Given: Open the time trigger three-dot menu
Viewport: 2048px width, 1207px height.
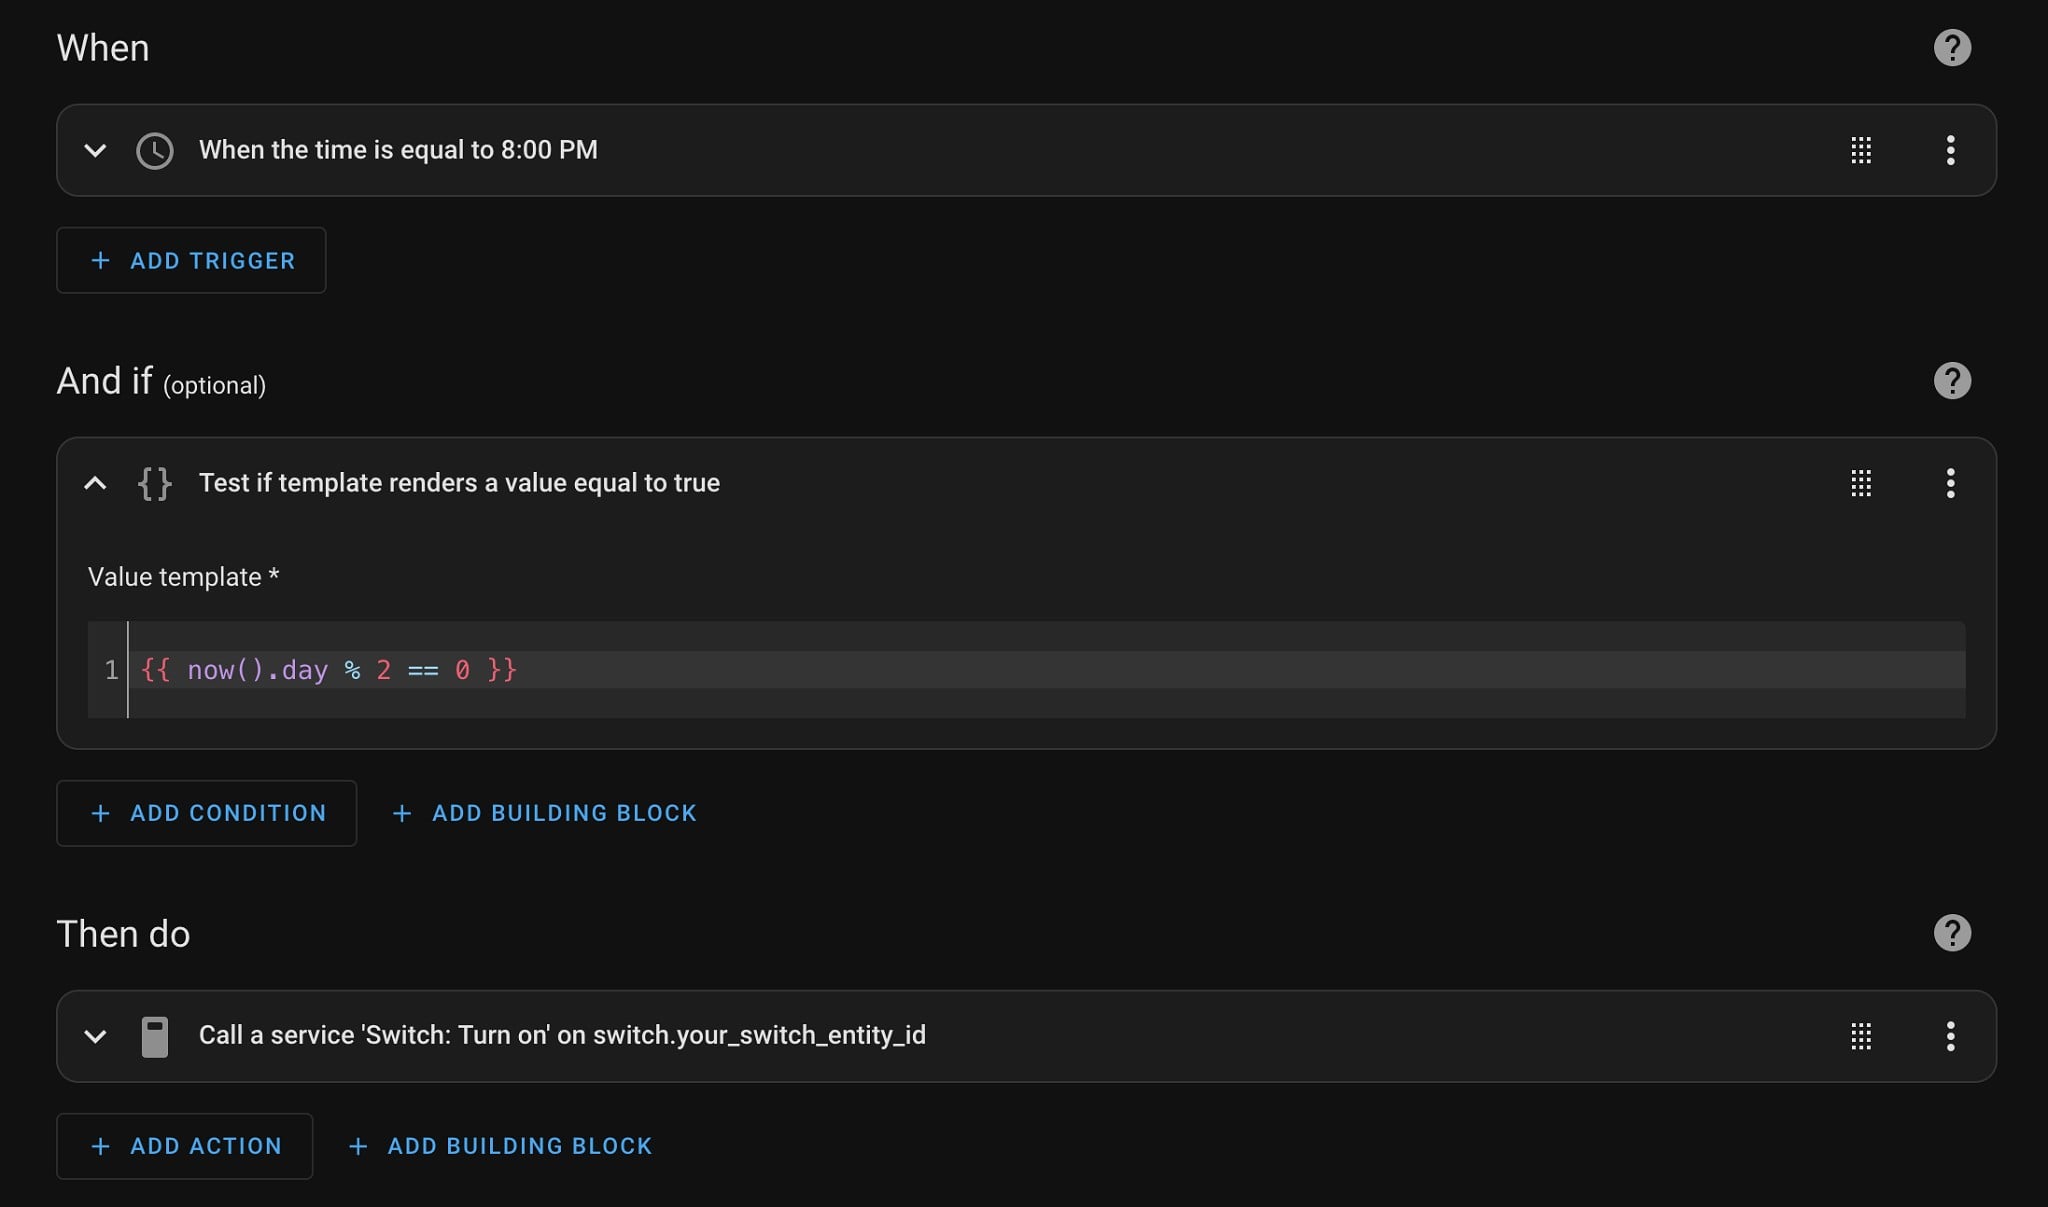Looking at the screenshot, I should point(1950,150).
